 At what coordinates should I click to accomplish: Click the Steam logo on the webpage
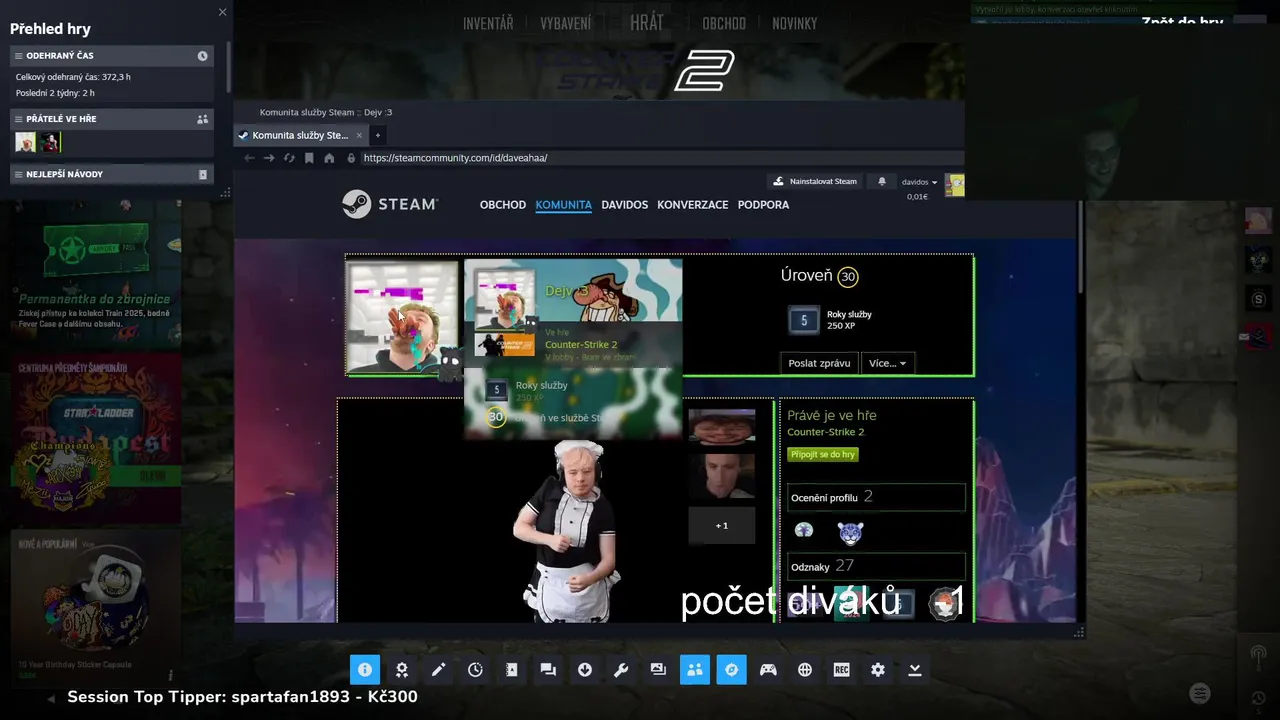[x=390, y=204]
